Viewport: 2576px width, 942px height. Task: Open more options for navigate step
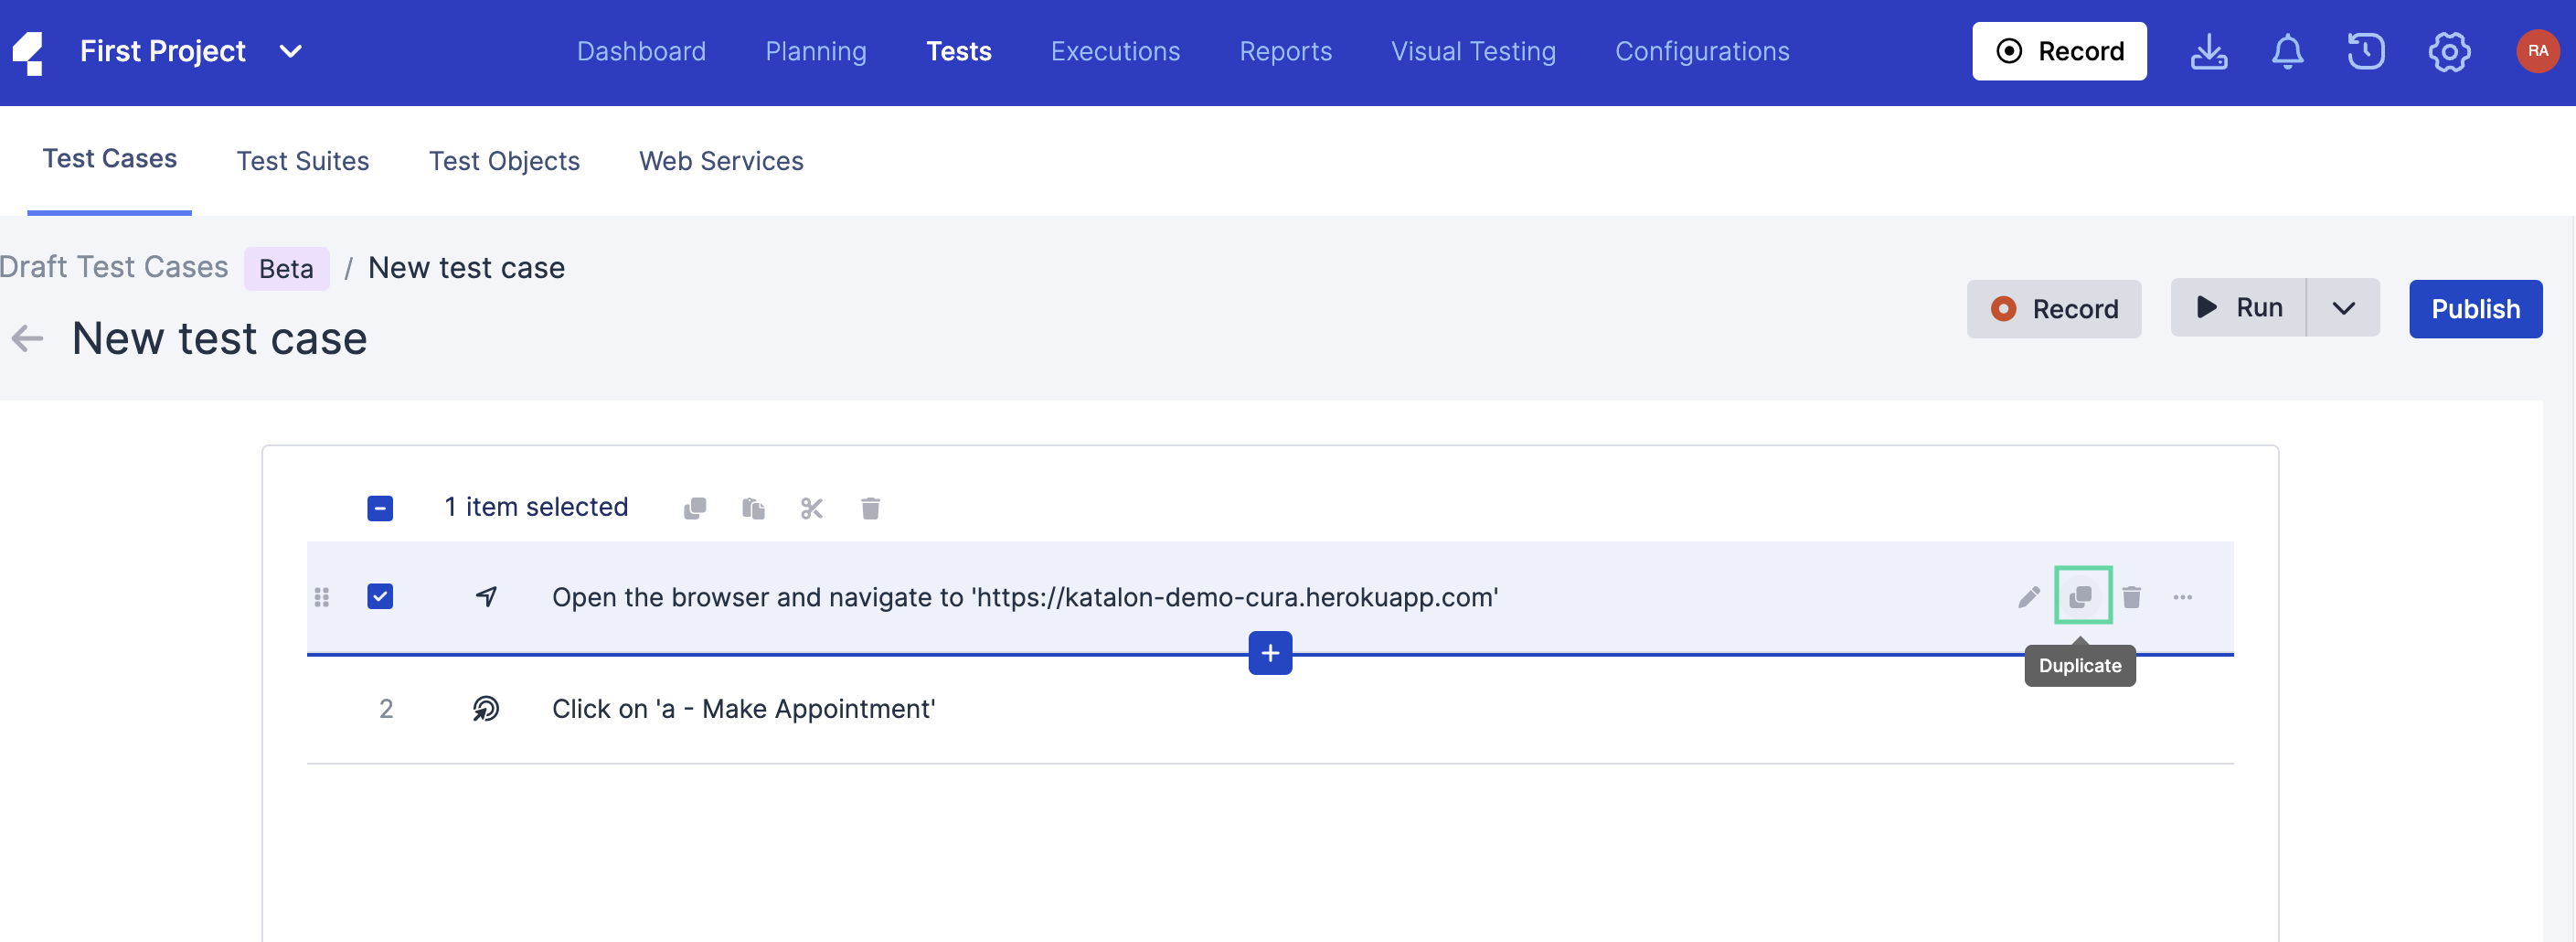tap(2182, 597)
